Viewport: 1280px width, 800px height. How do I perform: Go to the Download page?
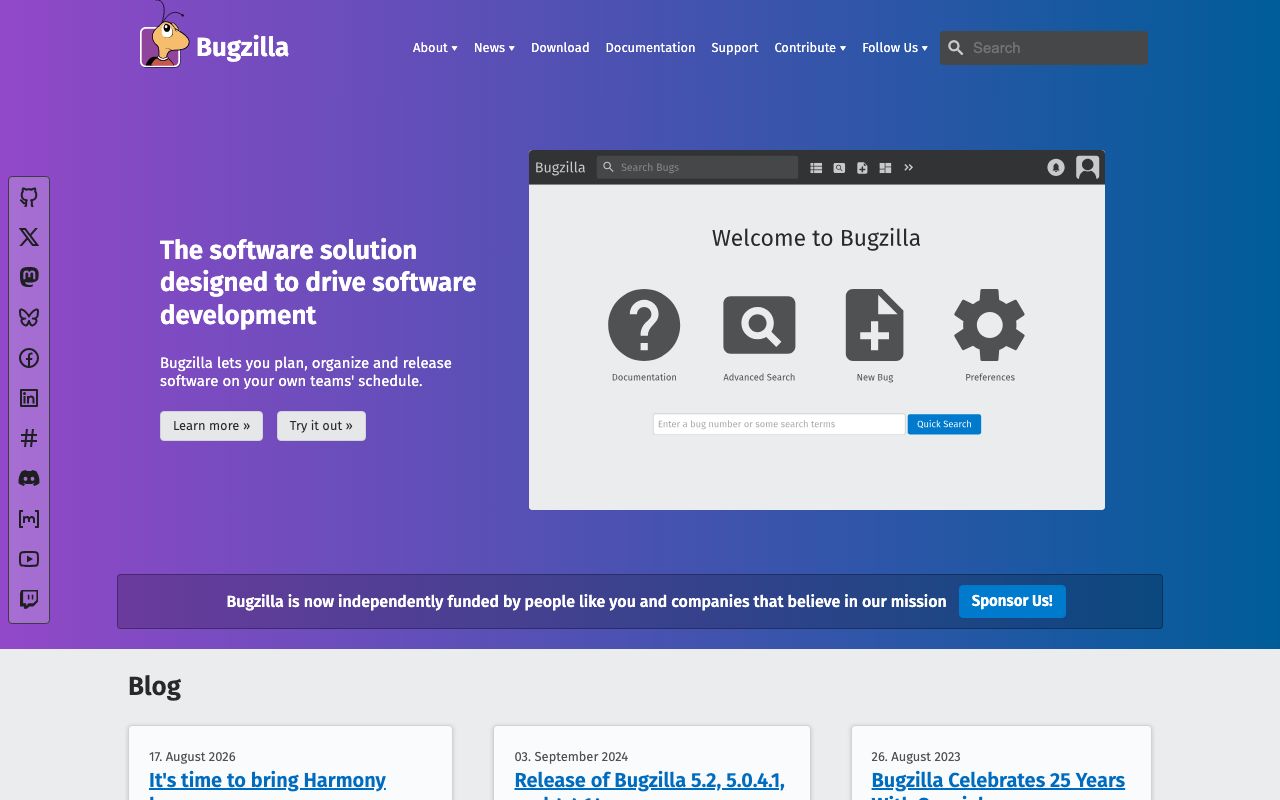click(x=560, y=48)
